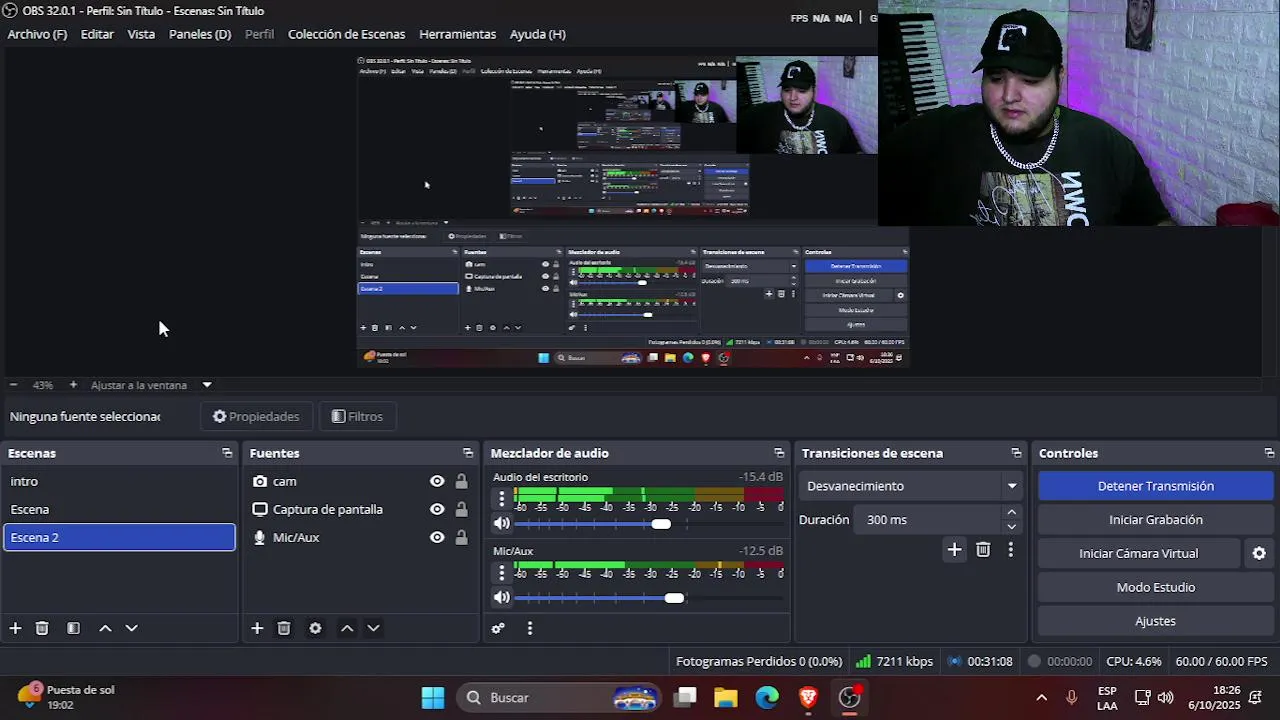Mute Audio del escritorio speaker

point(502,523)
